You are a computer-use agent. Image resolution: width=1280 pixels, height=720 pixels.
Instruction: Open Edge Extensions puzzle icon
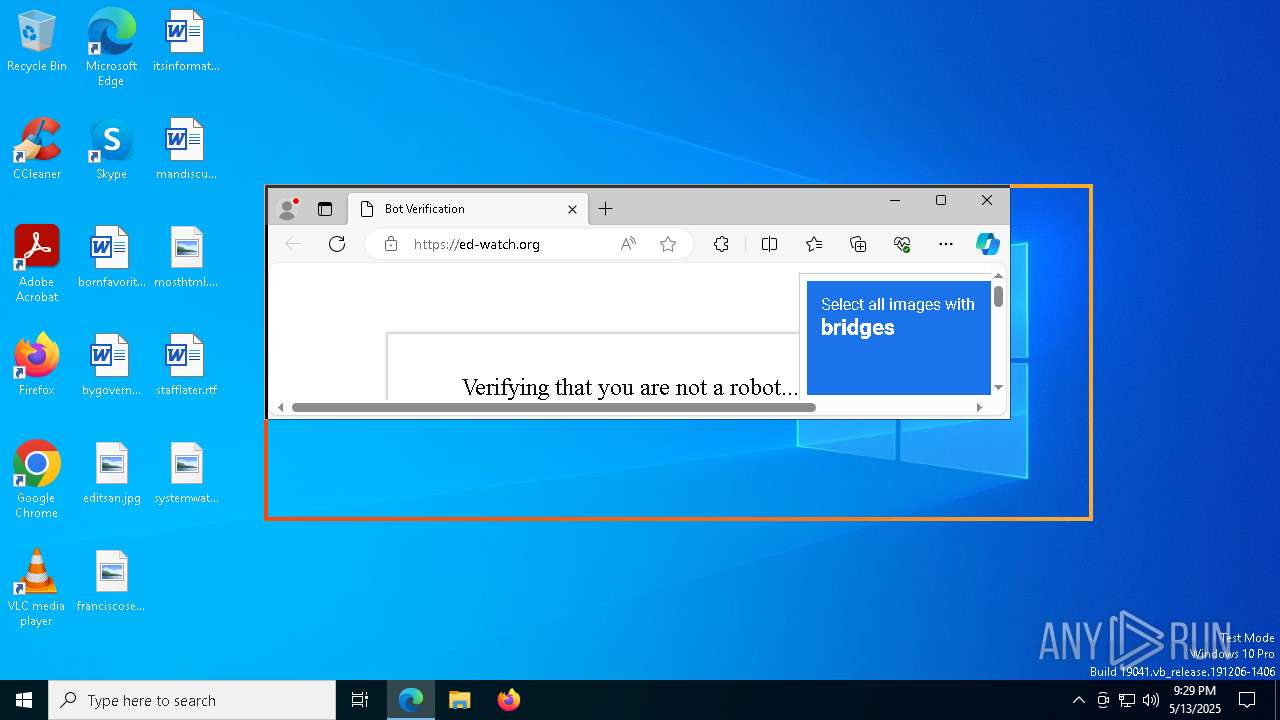pos(721,244)
